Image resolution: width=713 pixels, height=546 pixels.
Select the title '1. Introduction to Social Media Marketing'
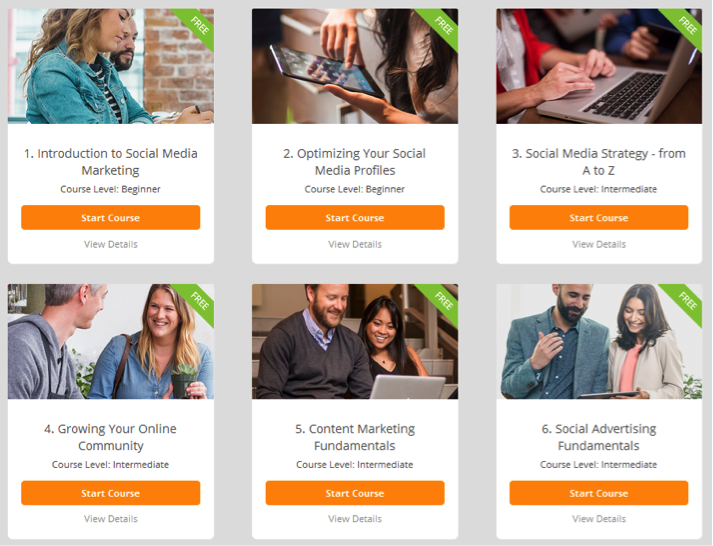(x=110, y=161)
